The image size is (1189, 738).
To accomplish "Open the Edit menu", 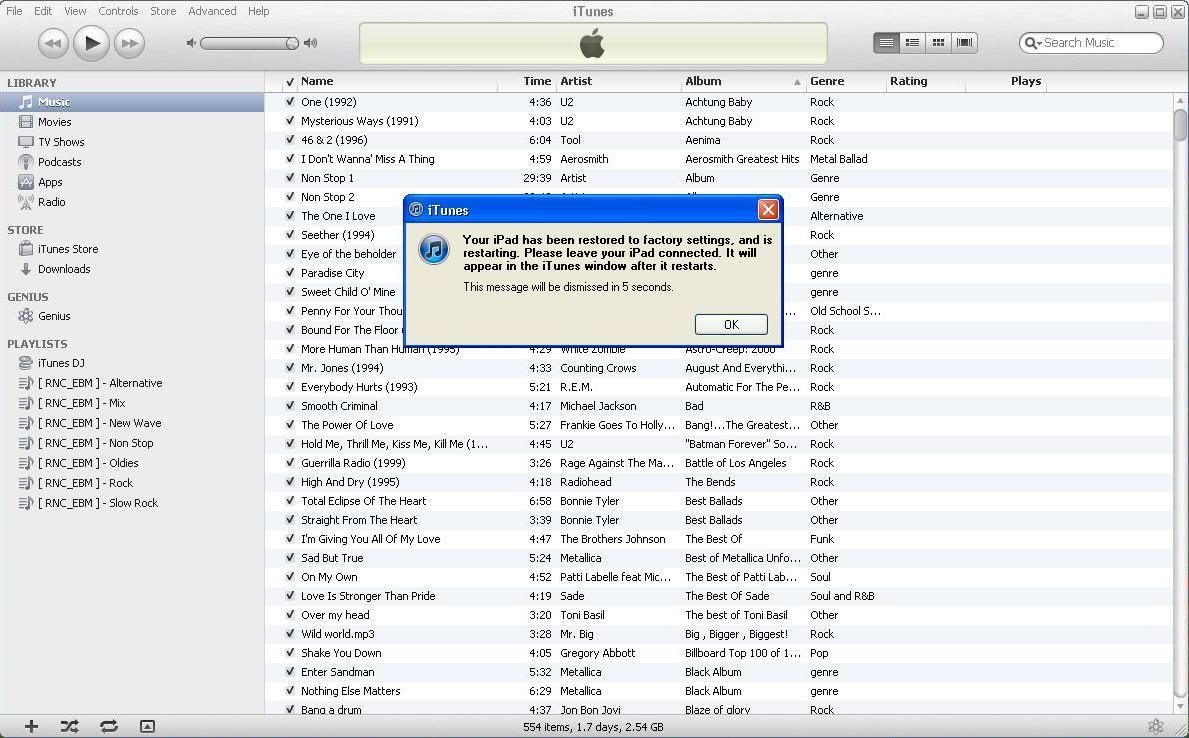I will pos(43,11).
